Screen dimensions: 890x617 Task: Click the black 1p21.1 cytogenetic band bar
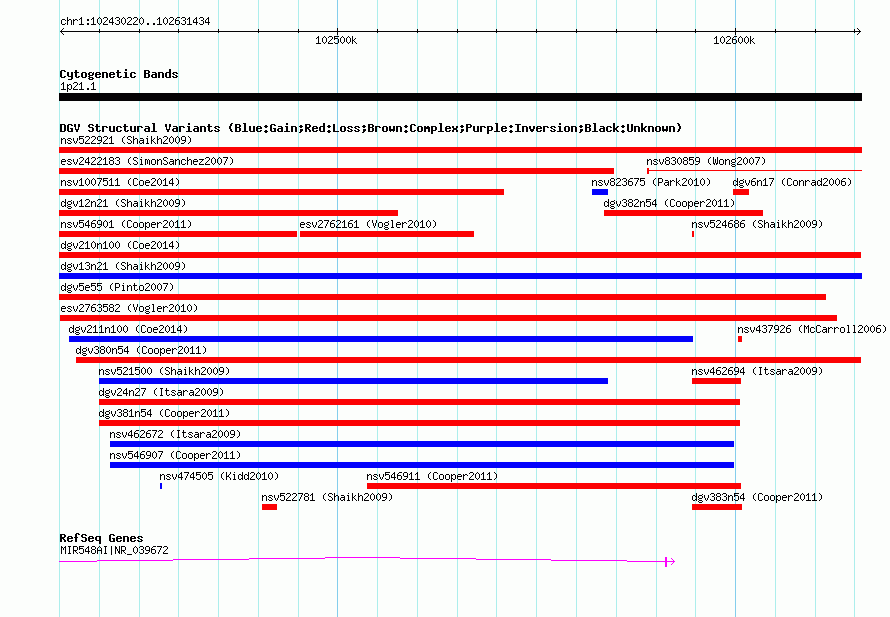point(460,97)
